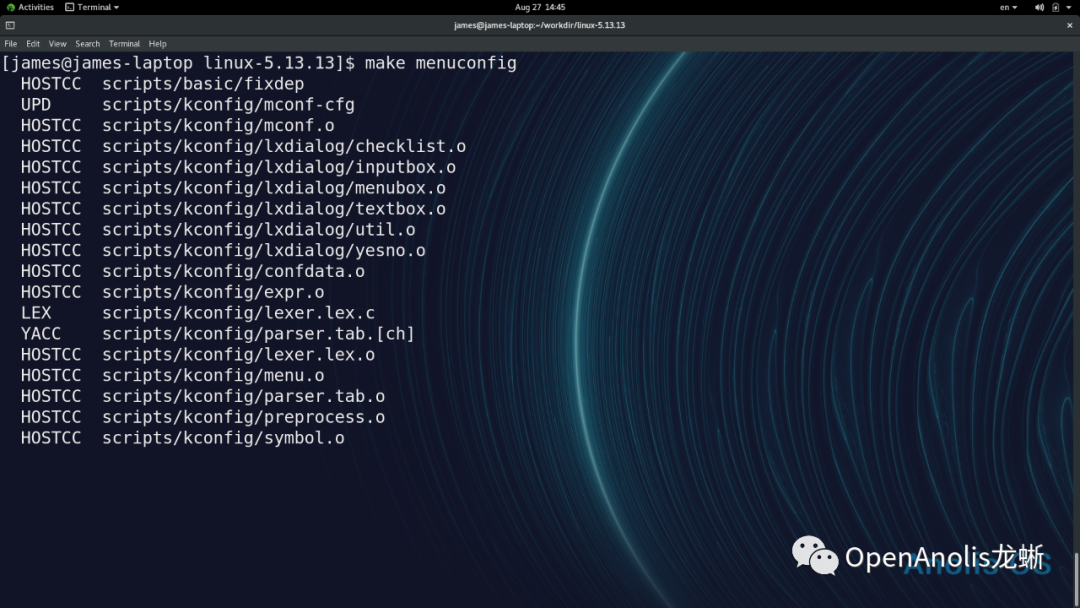The width and height of the screenshot is (1080, 608).
Task: Click the window title james@james-laptop path
Action: (539, 25)
